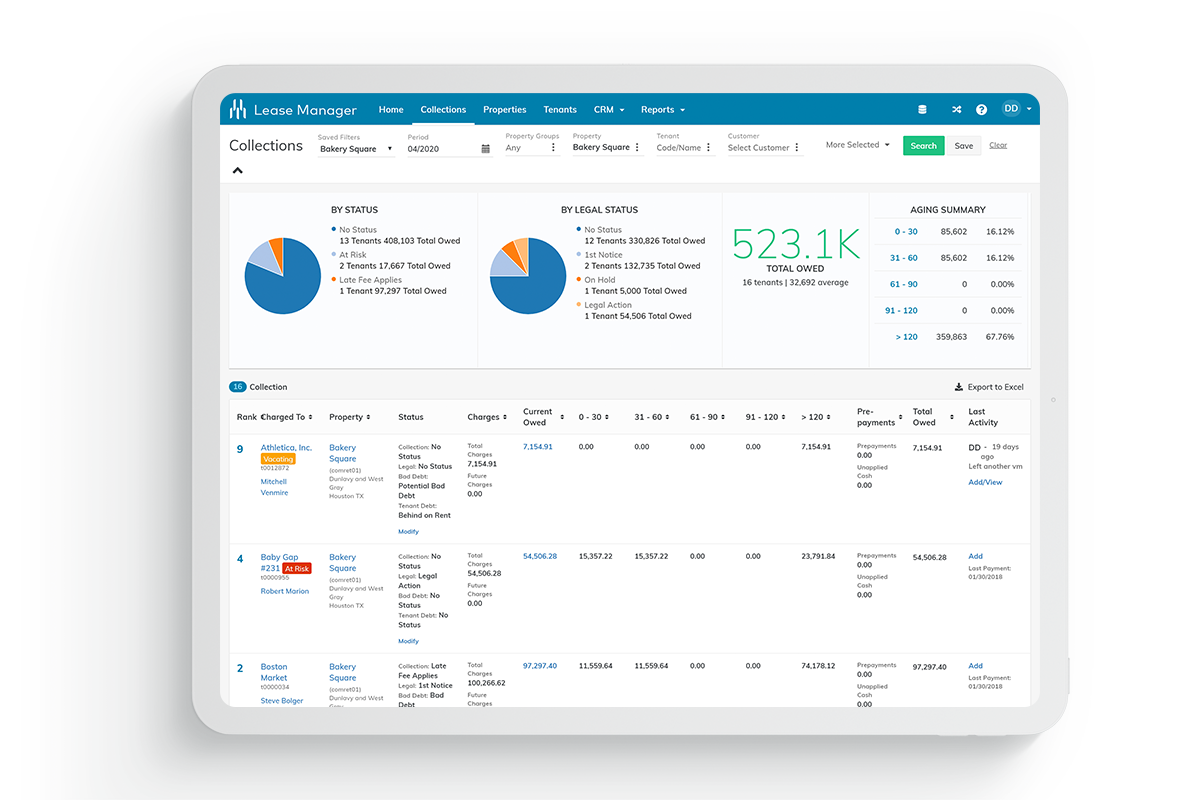Screen dimensions: 1200x800
Task: Switch to the Properties tab
Action: click(504, 110)
